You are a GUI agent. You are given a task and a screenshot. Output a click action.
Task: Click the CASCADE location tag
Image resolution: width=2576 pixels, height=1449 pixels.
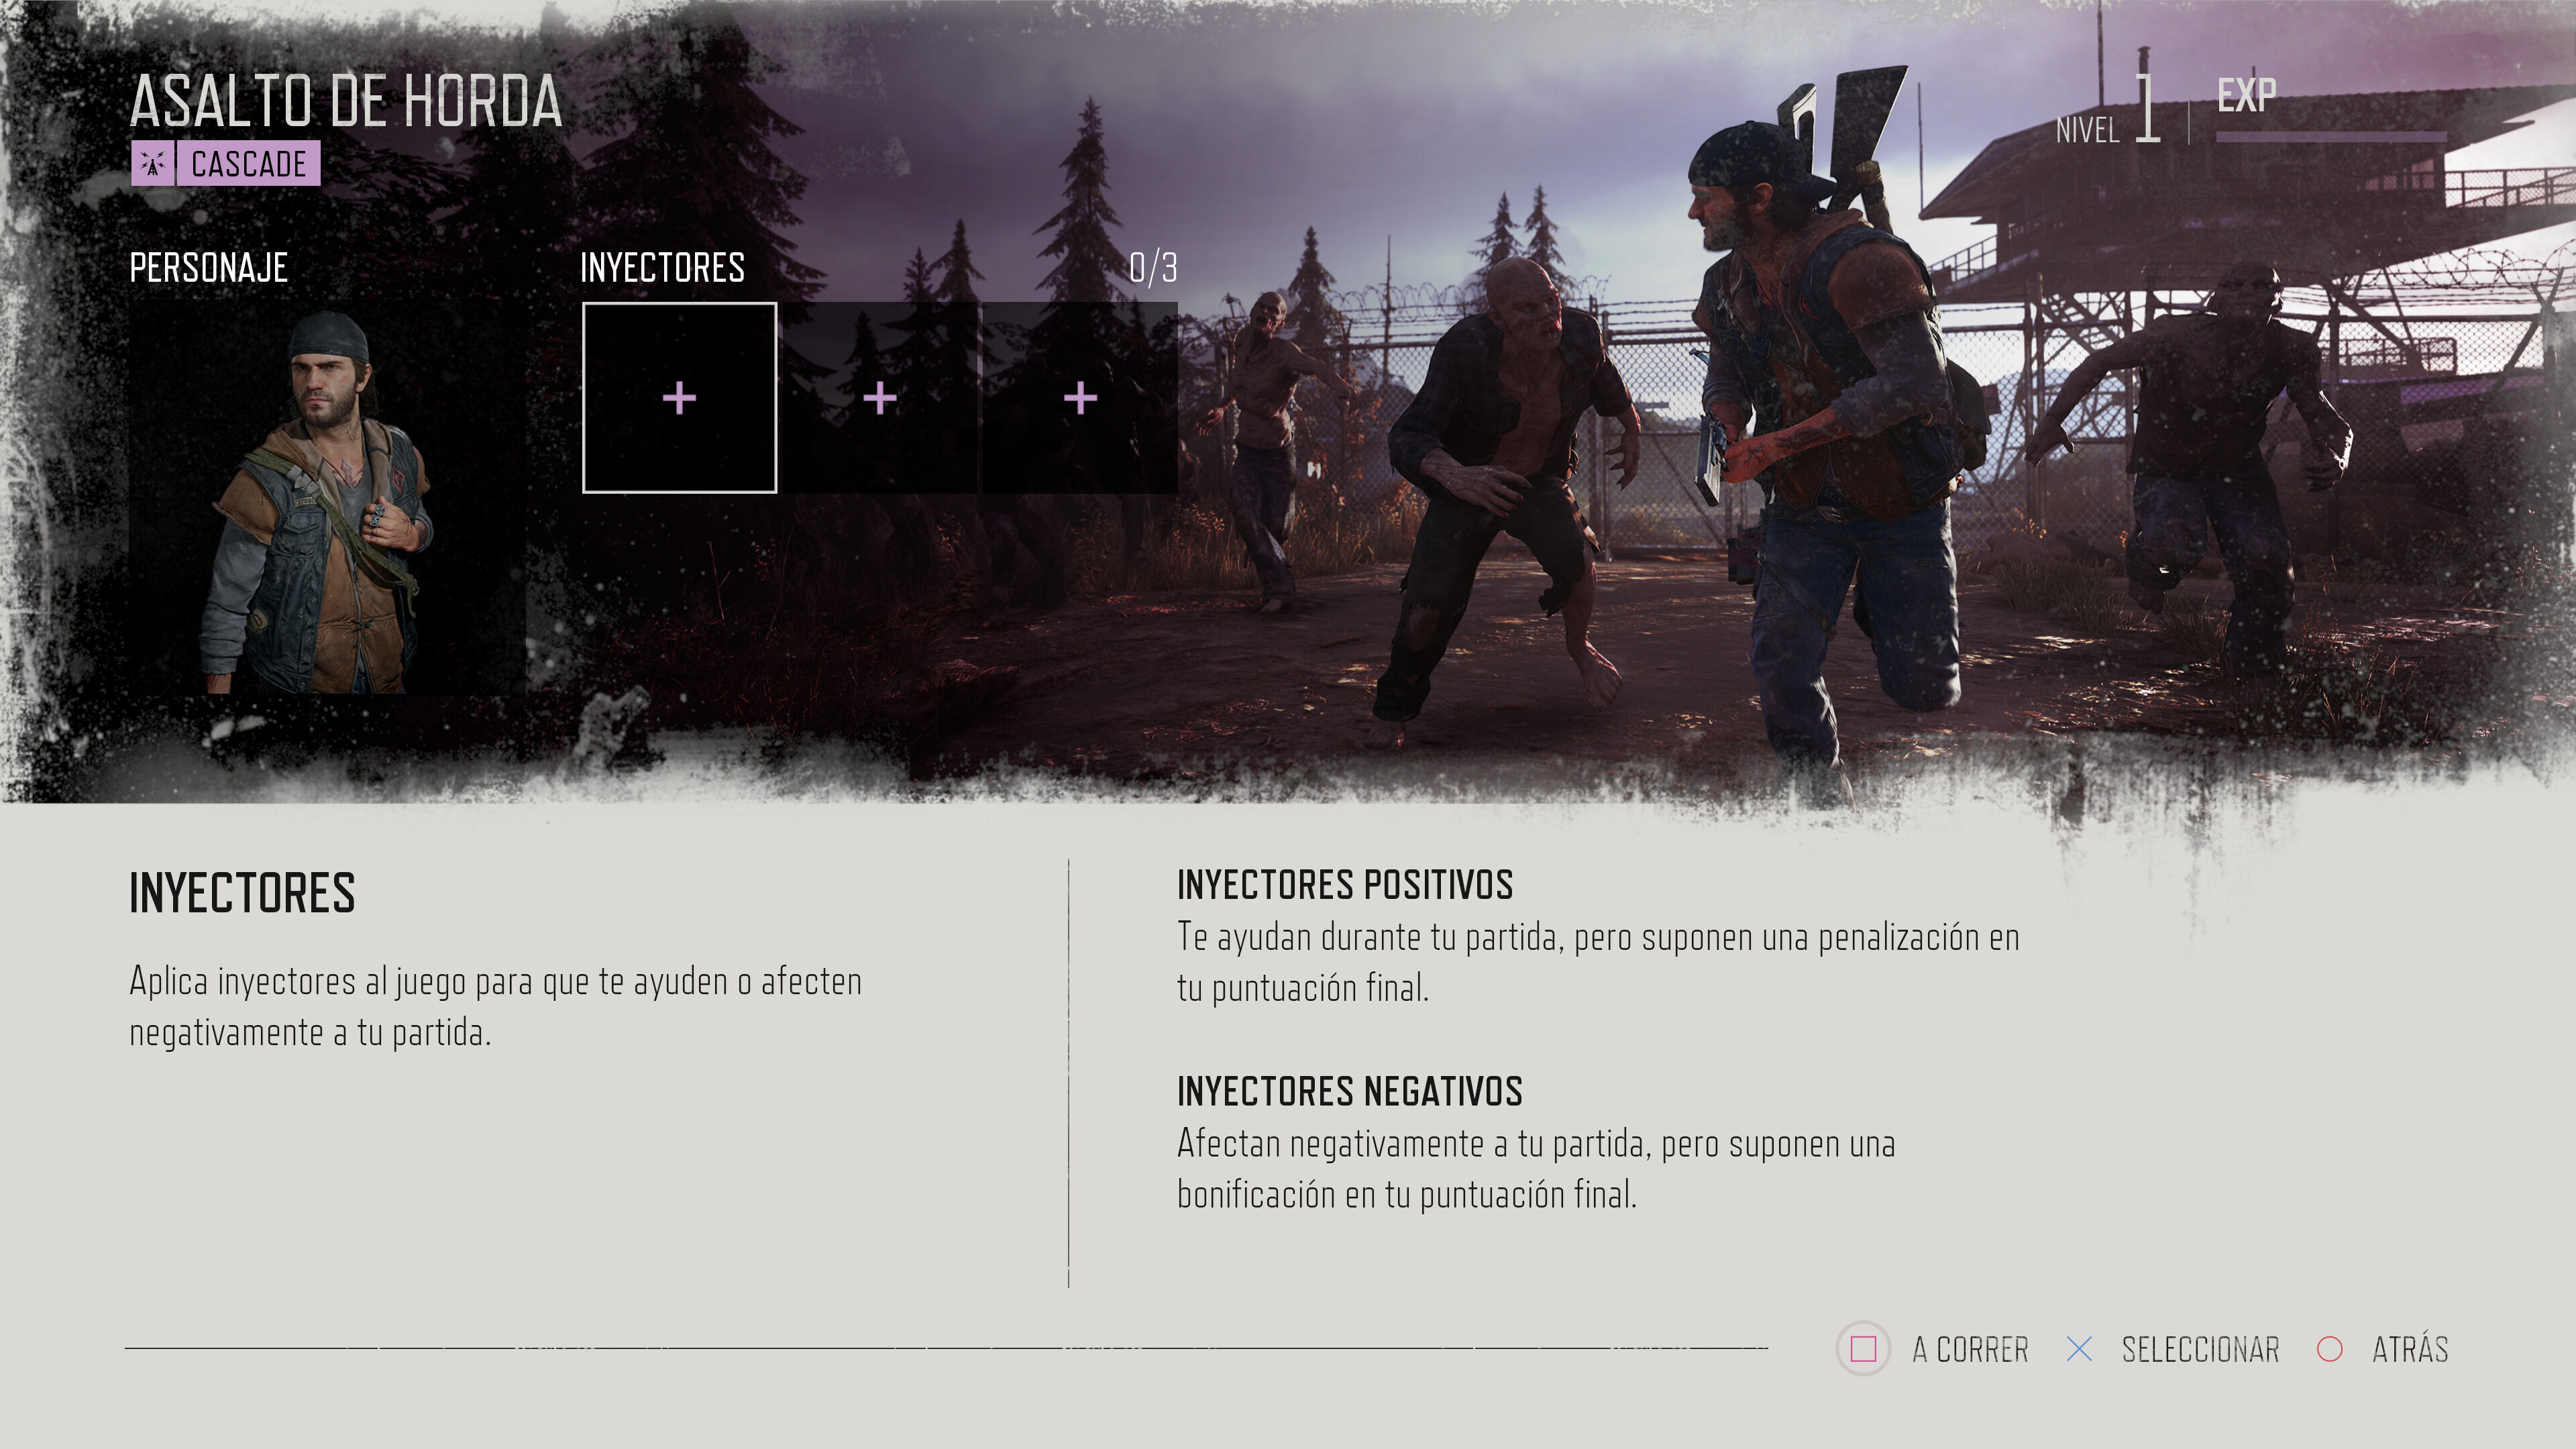(249, 163)
